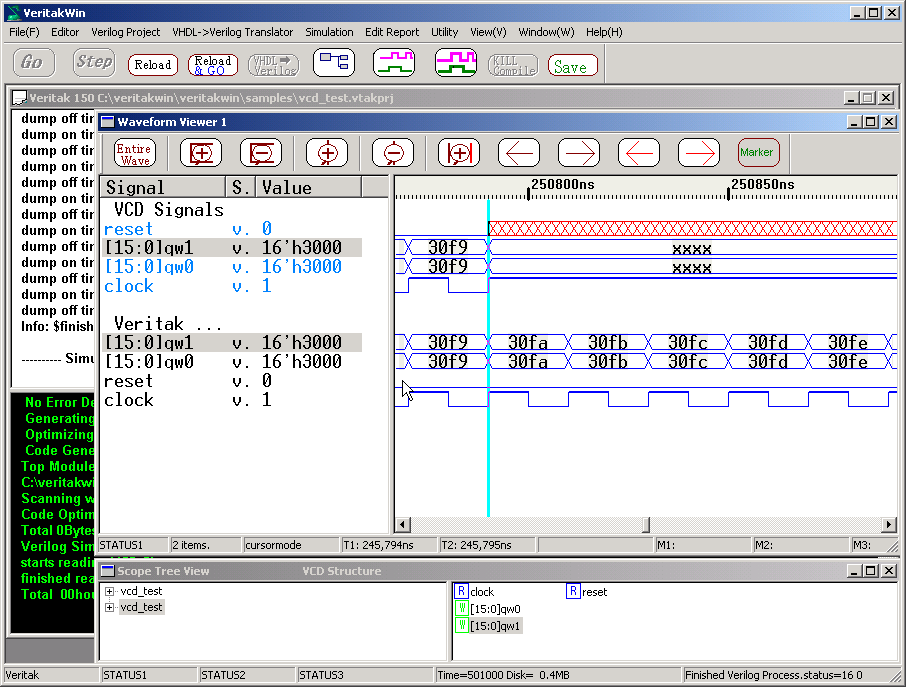Screen dimensions: 906x687
Task: Click the thin pink-green waveform icon
Action: 394,62
